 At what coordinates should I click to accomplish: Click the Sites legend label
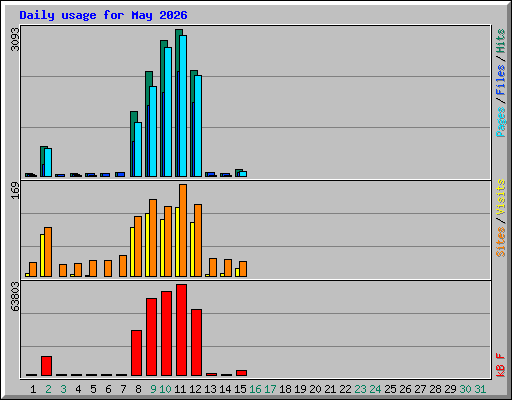point(501,242)
